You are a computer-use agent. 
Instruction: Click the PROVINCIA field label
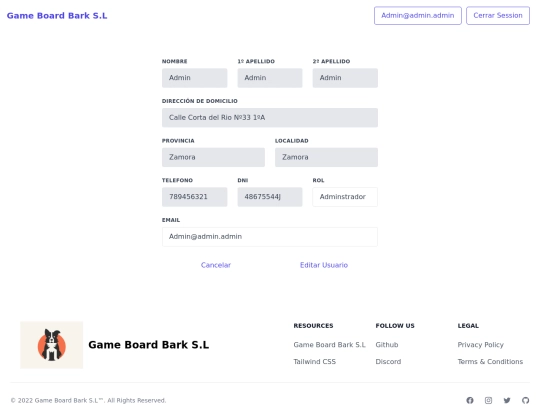178,141
